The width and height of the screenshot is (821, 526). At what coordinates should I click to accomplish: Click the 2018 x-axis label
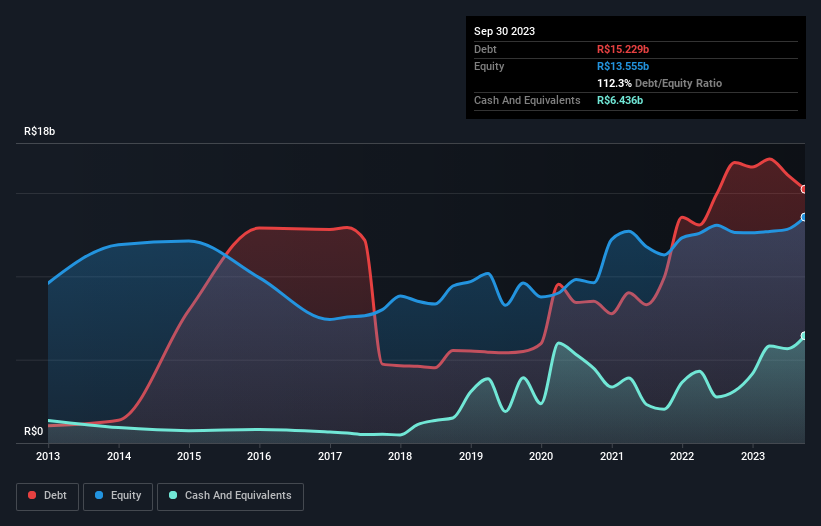[400, 456]
